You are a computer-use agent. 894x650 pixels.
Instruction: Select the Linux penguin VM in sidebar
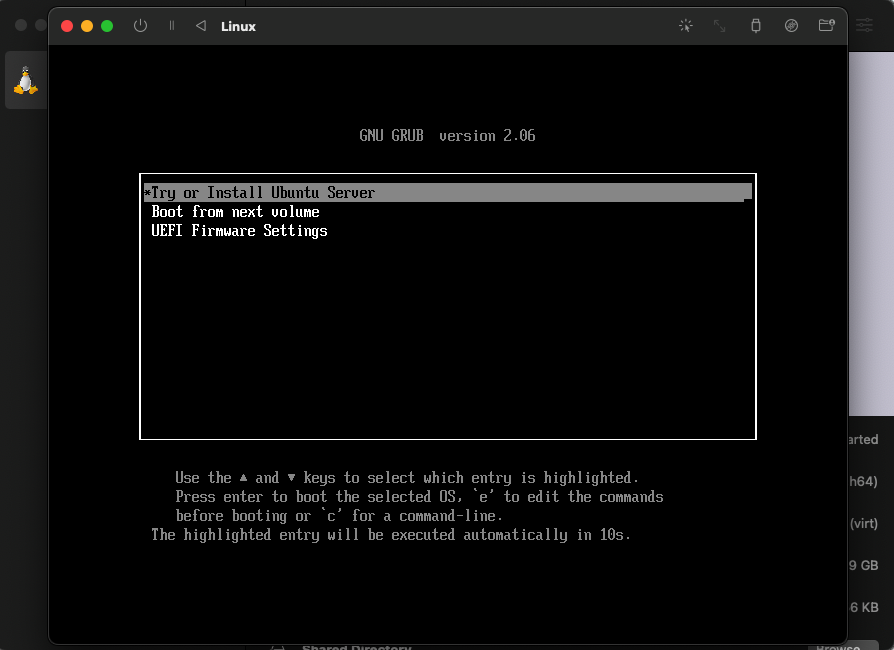[x=26, y=80]
